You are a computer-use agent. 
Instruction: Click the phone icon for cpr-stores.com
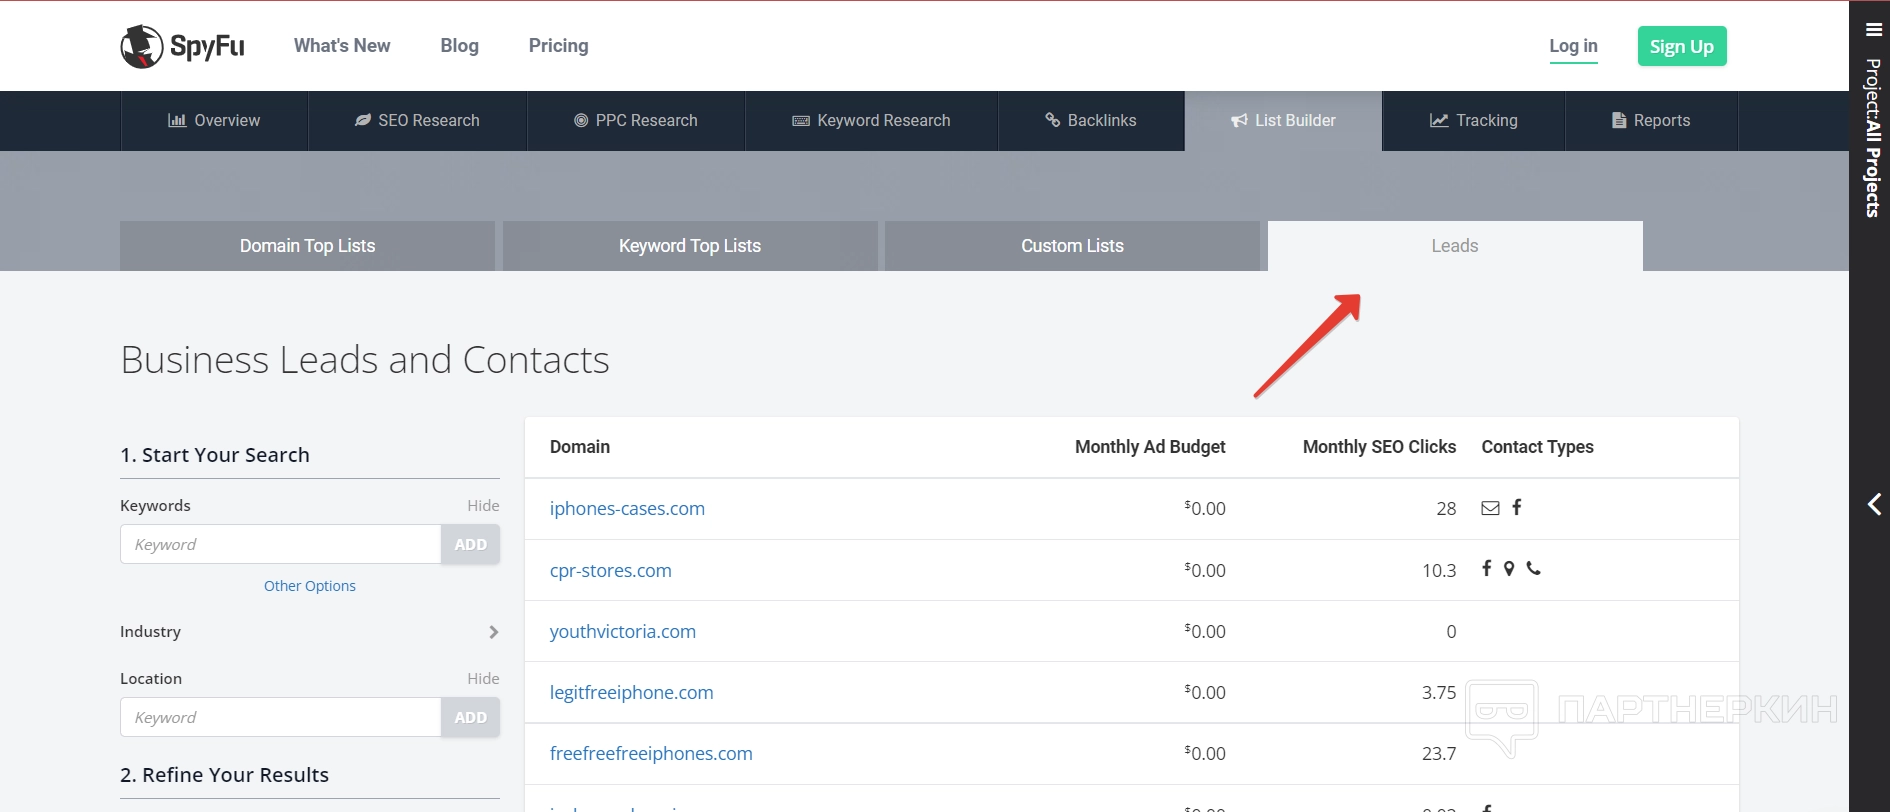click(1533, 568)
